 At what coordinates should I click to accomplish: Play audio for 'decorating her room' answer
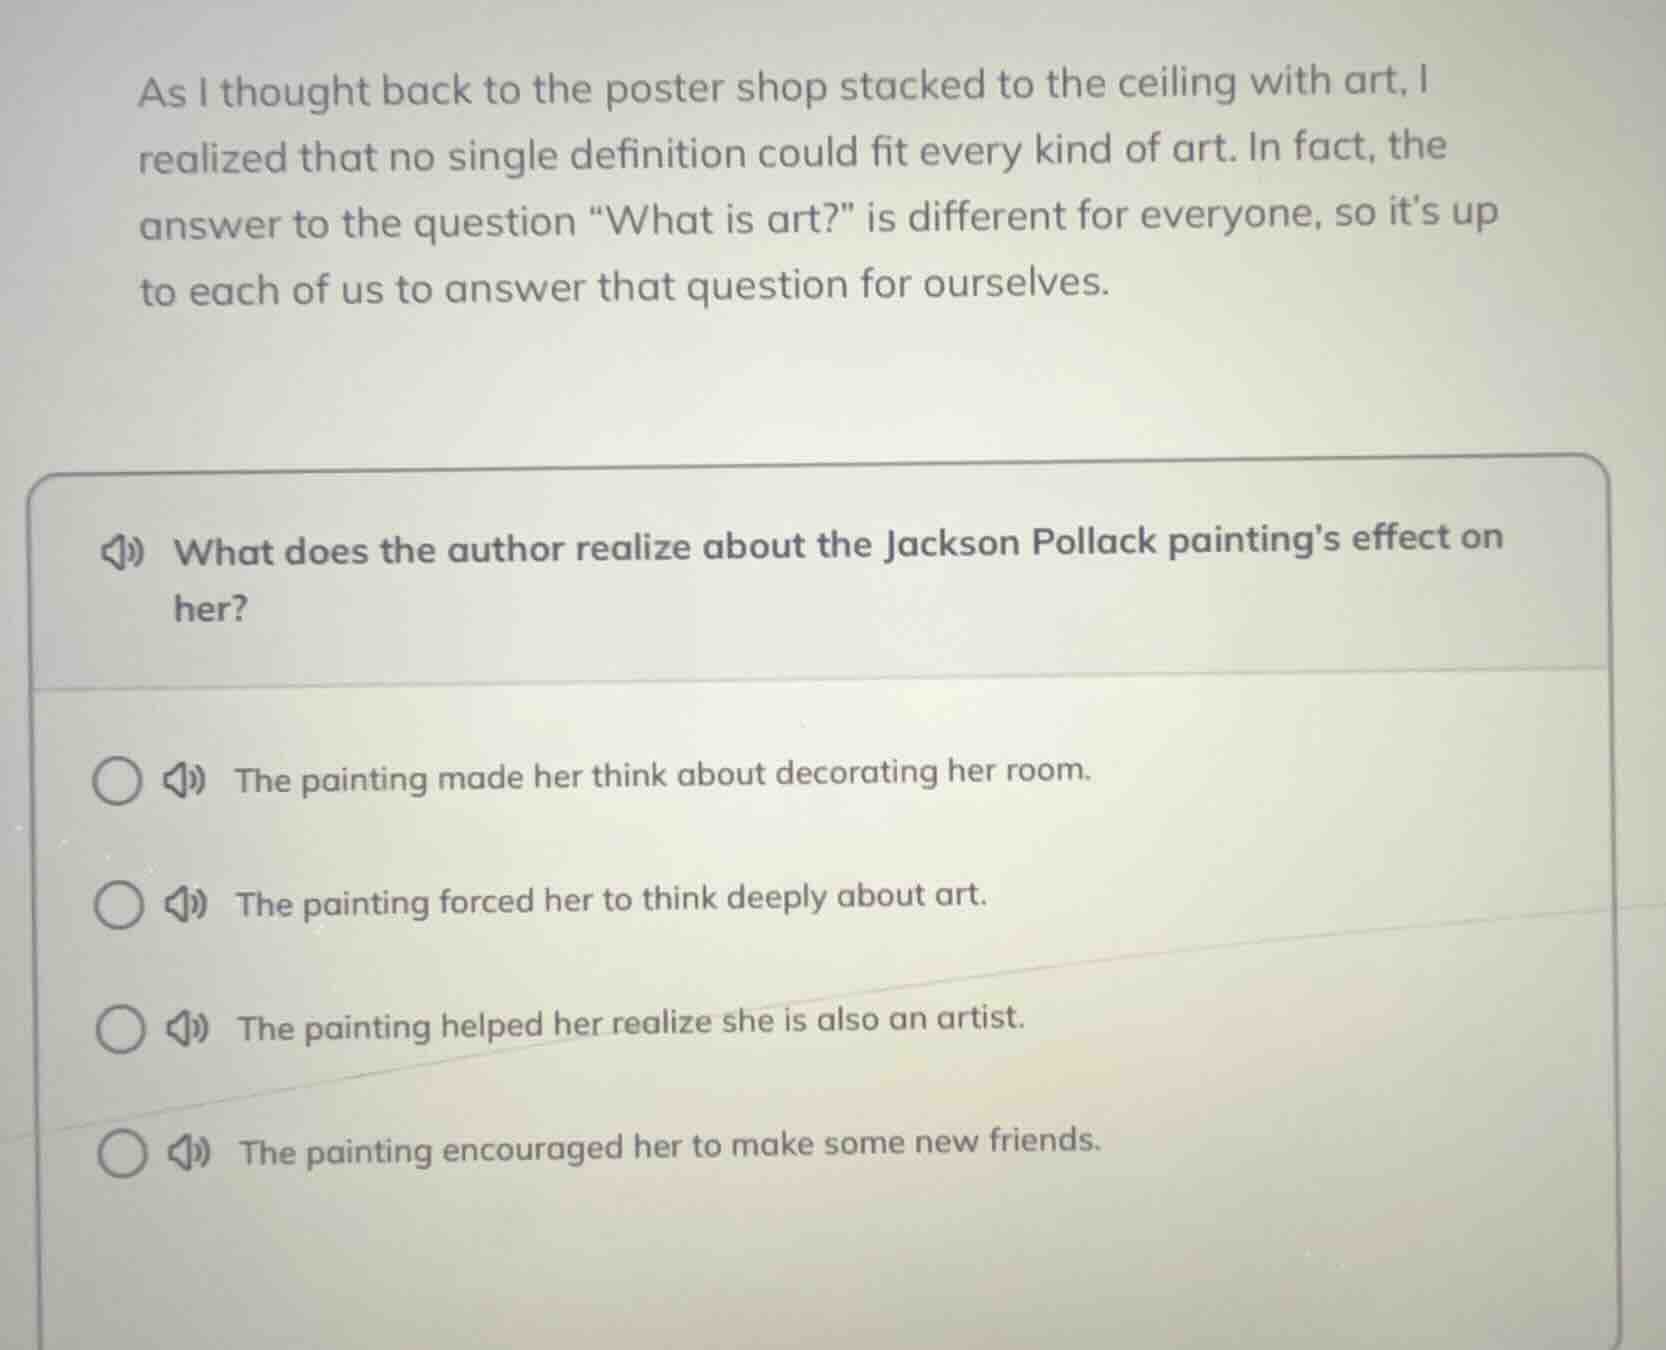tap(184, 780)
